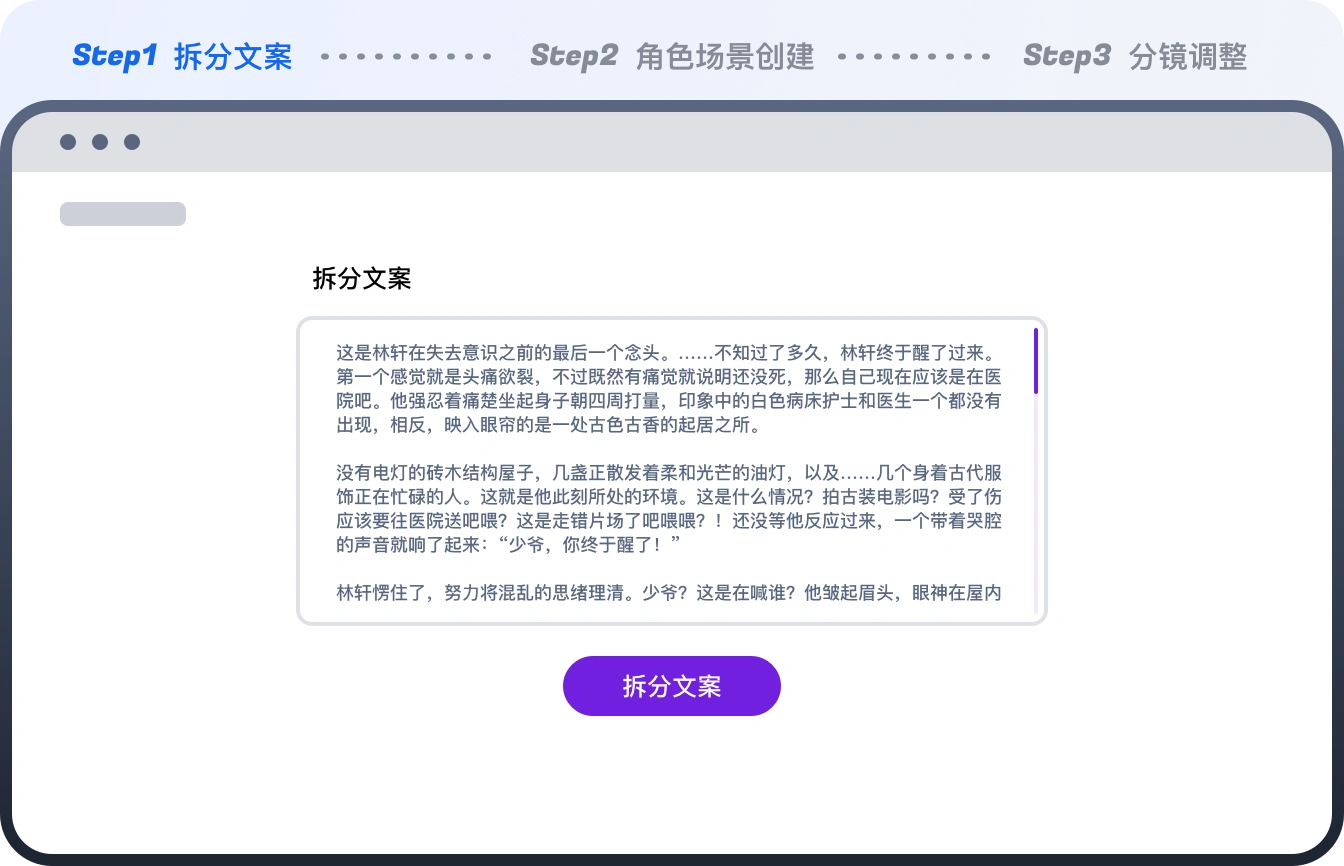The image size is (1344, 866).
Task: Click the gray placeholder bar at top left
Action: point(122,213)
